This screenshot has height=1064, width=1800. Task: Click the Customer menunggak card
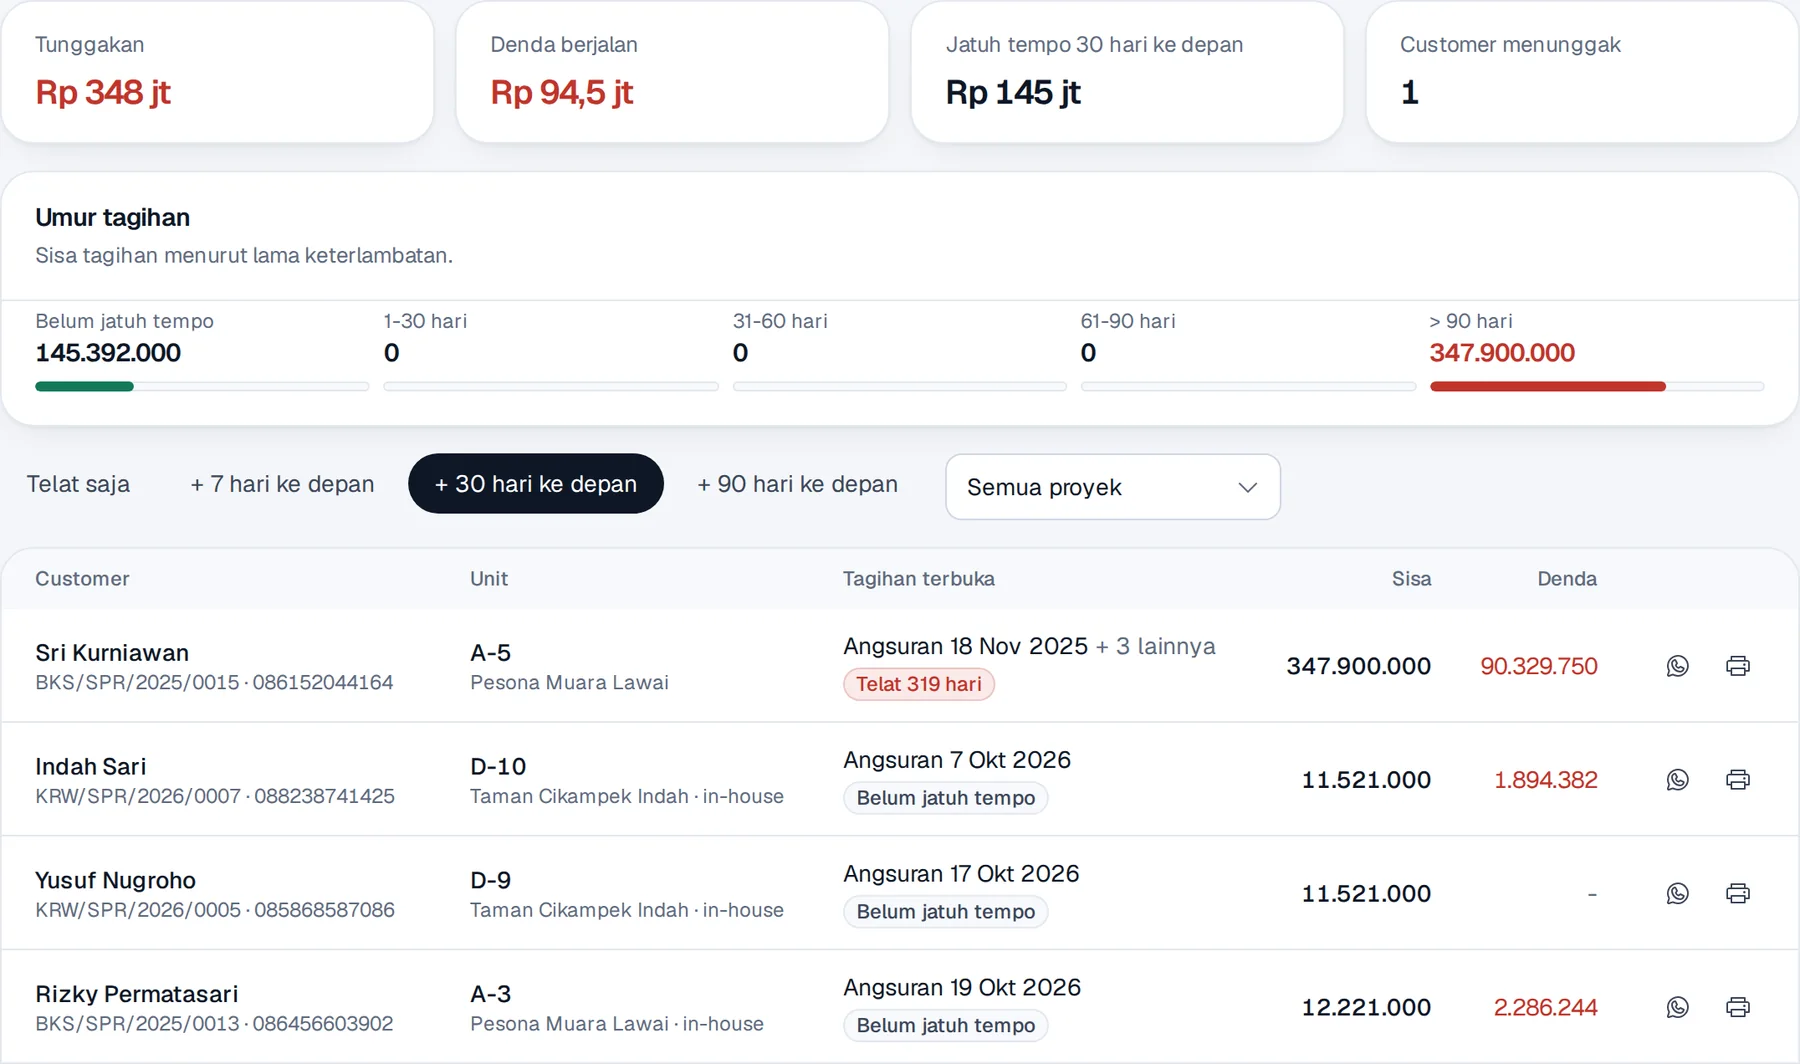(x=1582, y=72)
